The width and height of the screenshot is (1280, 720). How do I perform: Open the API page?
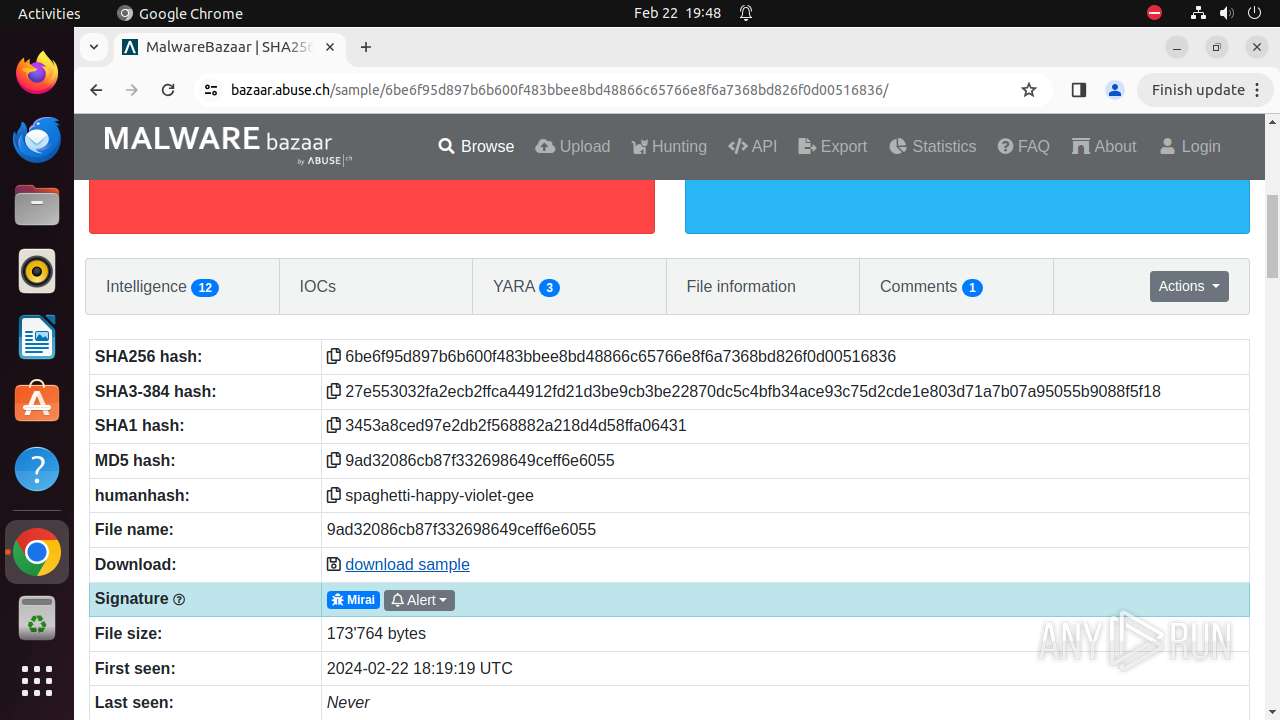[x=753, y=146]
